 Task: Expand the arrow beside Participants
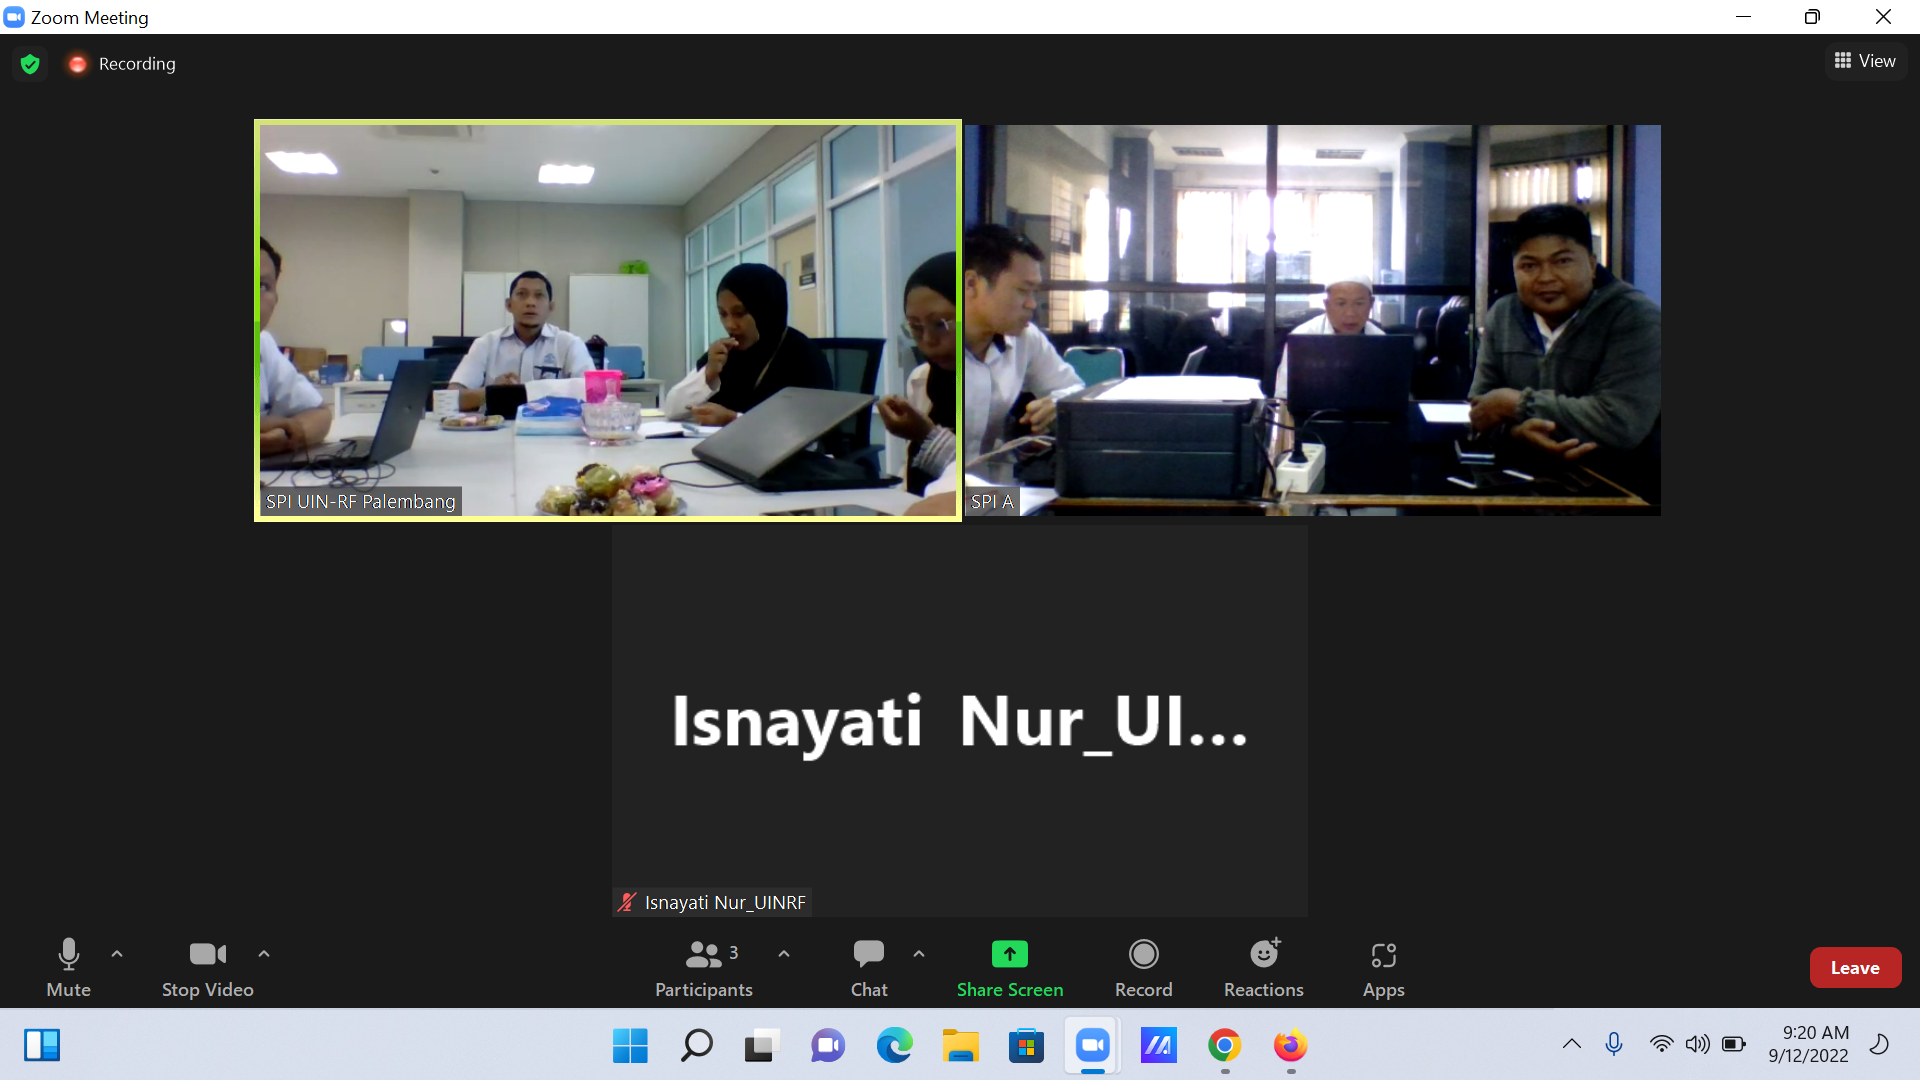point(784,954)
